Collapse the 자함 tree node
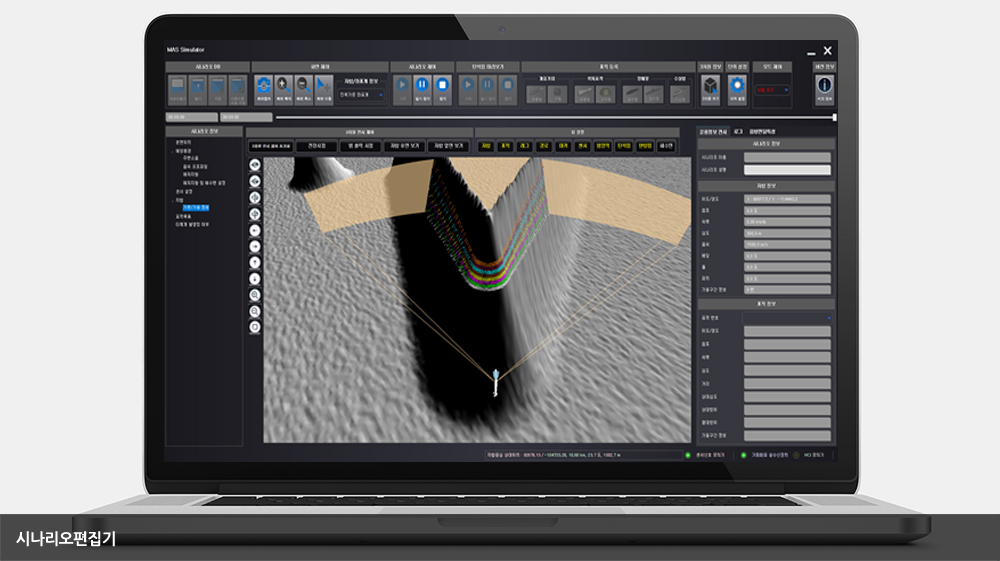 pos(173,200)
